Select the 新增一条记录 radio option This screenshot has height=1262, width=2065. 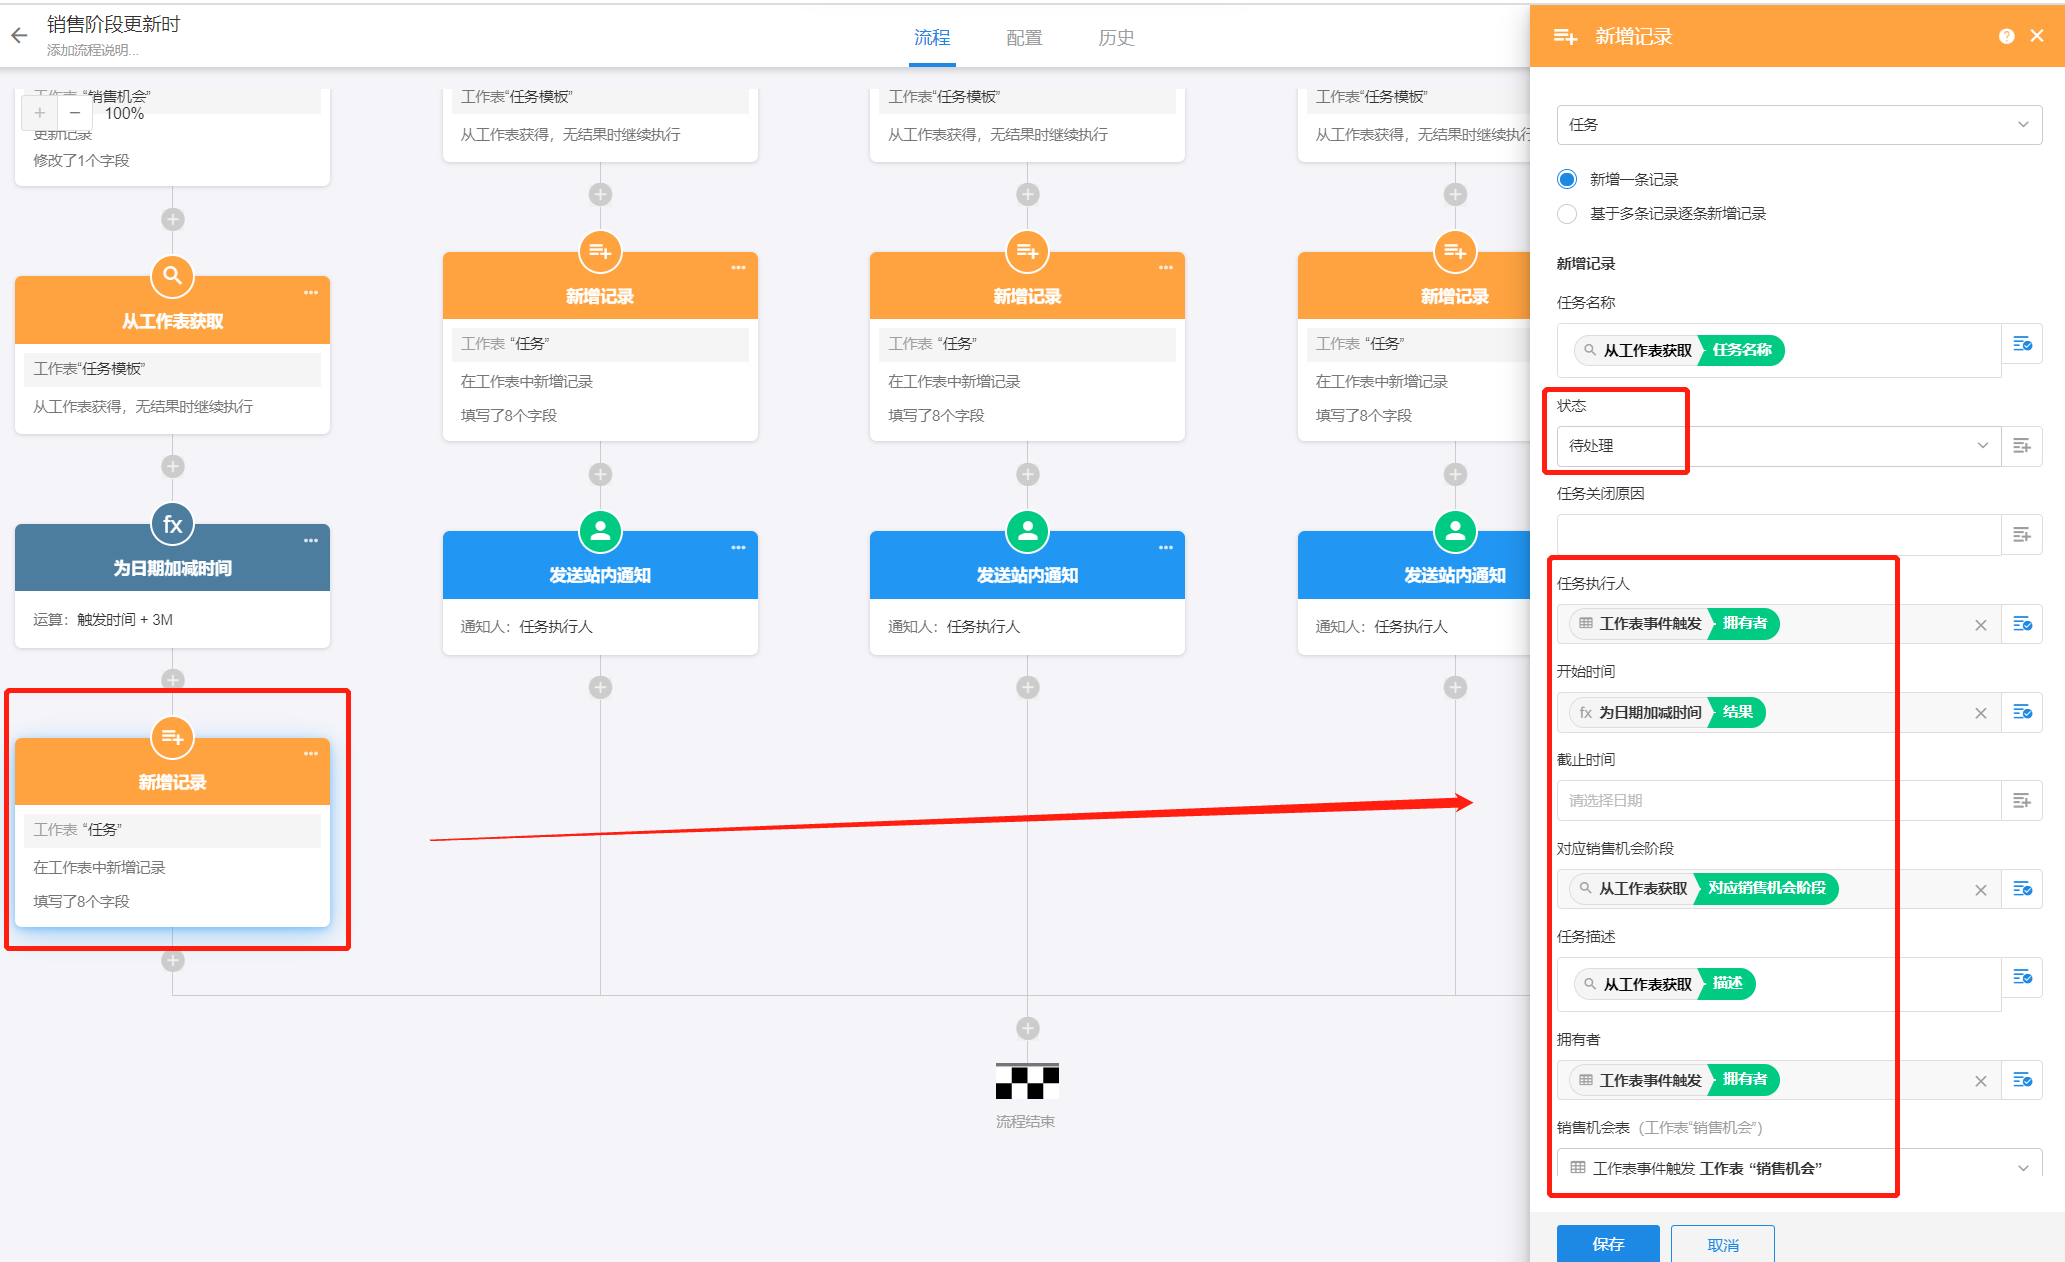(x=1567, y=179)
